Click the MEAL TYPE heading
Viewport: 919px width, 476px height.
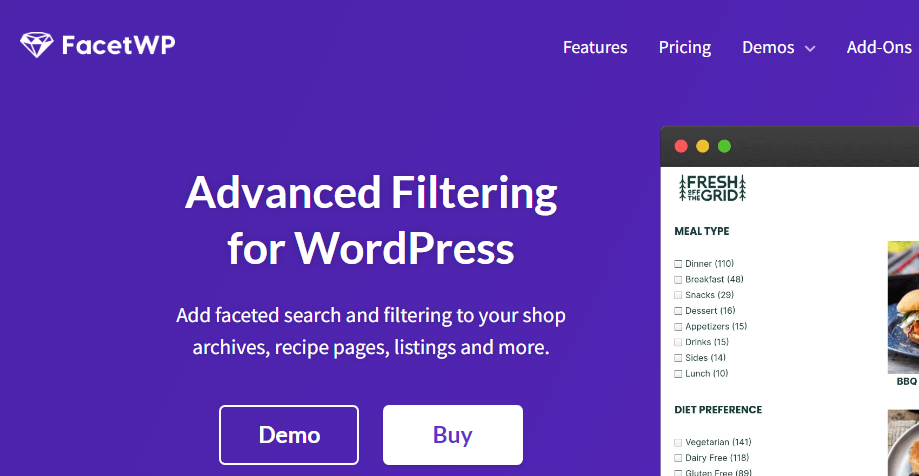coord(702,232)
